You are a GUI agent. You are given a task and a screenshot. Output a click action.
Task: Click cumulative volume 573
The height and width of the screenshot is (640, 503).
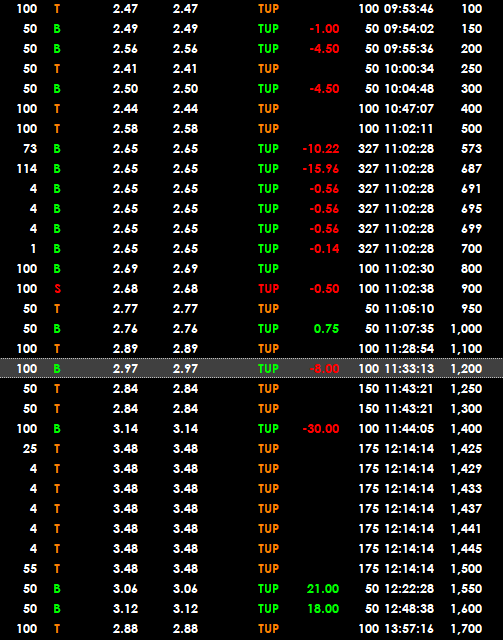pyautogui.click(x=472, y=149)
